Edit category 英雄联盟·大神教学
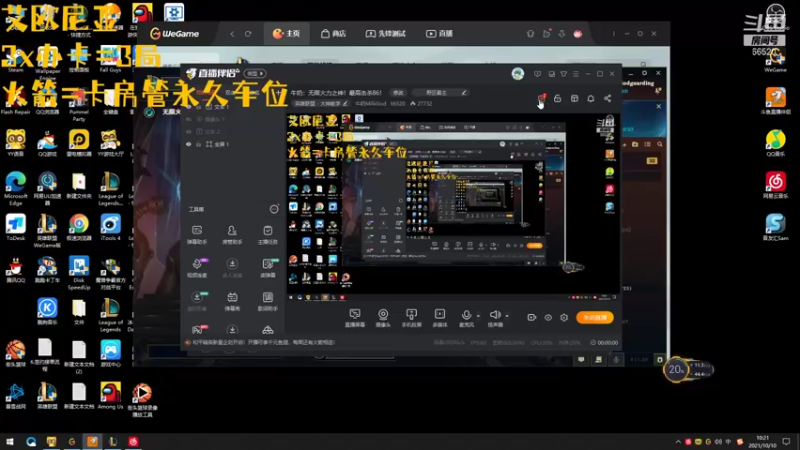Viewport: 800px width, 450px height. pyautogui.click(x=320, y=104)
